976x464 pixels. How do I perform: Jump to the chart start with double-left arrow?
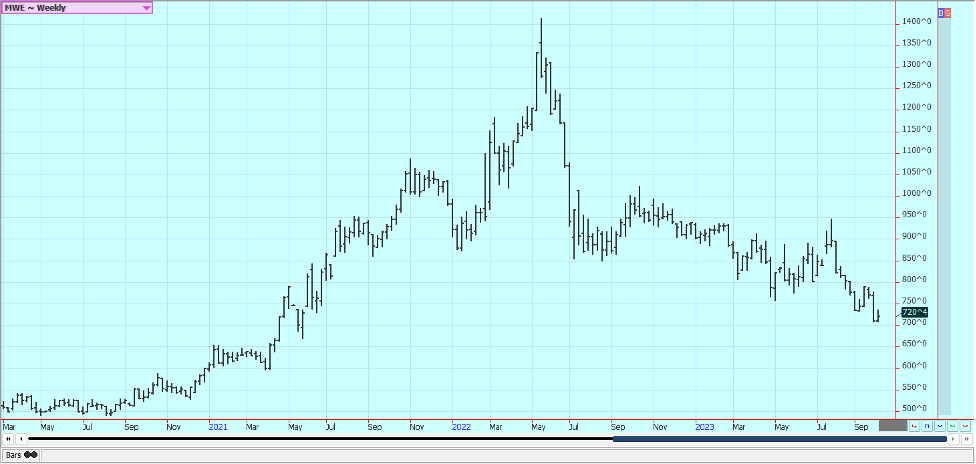point(8,438)
